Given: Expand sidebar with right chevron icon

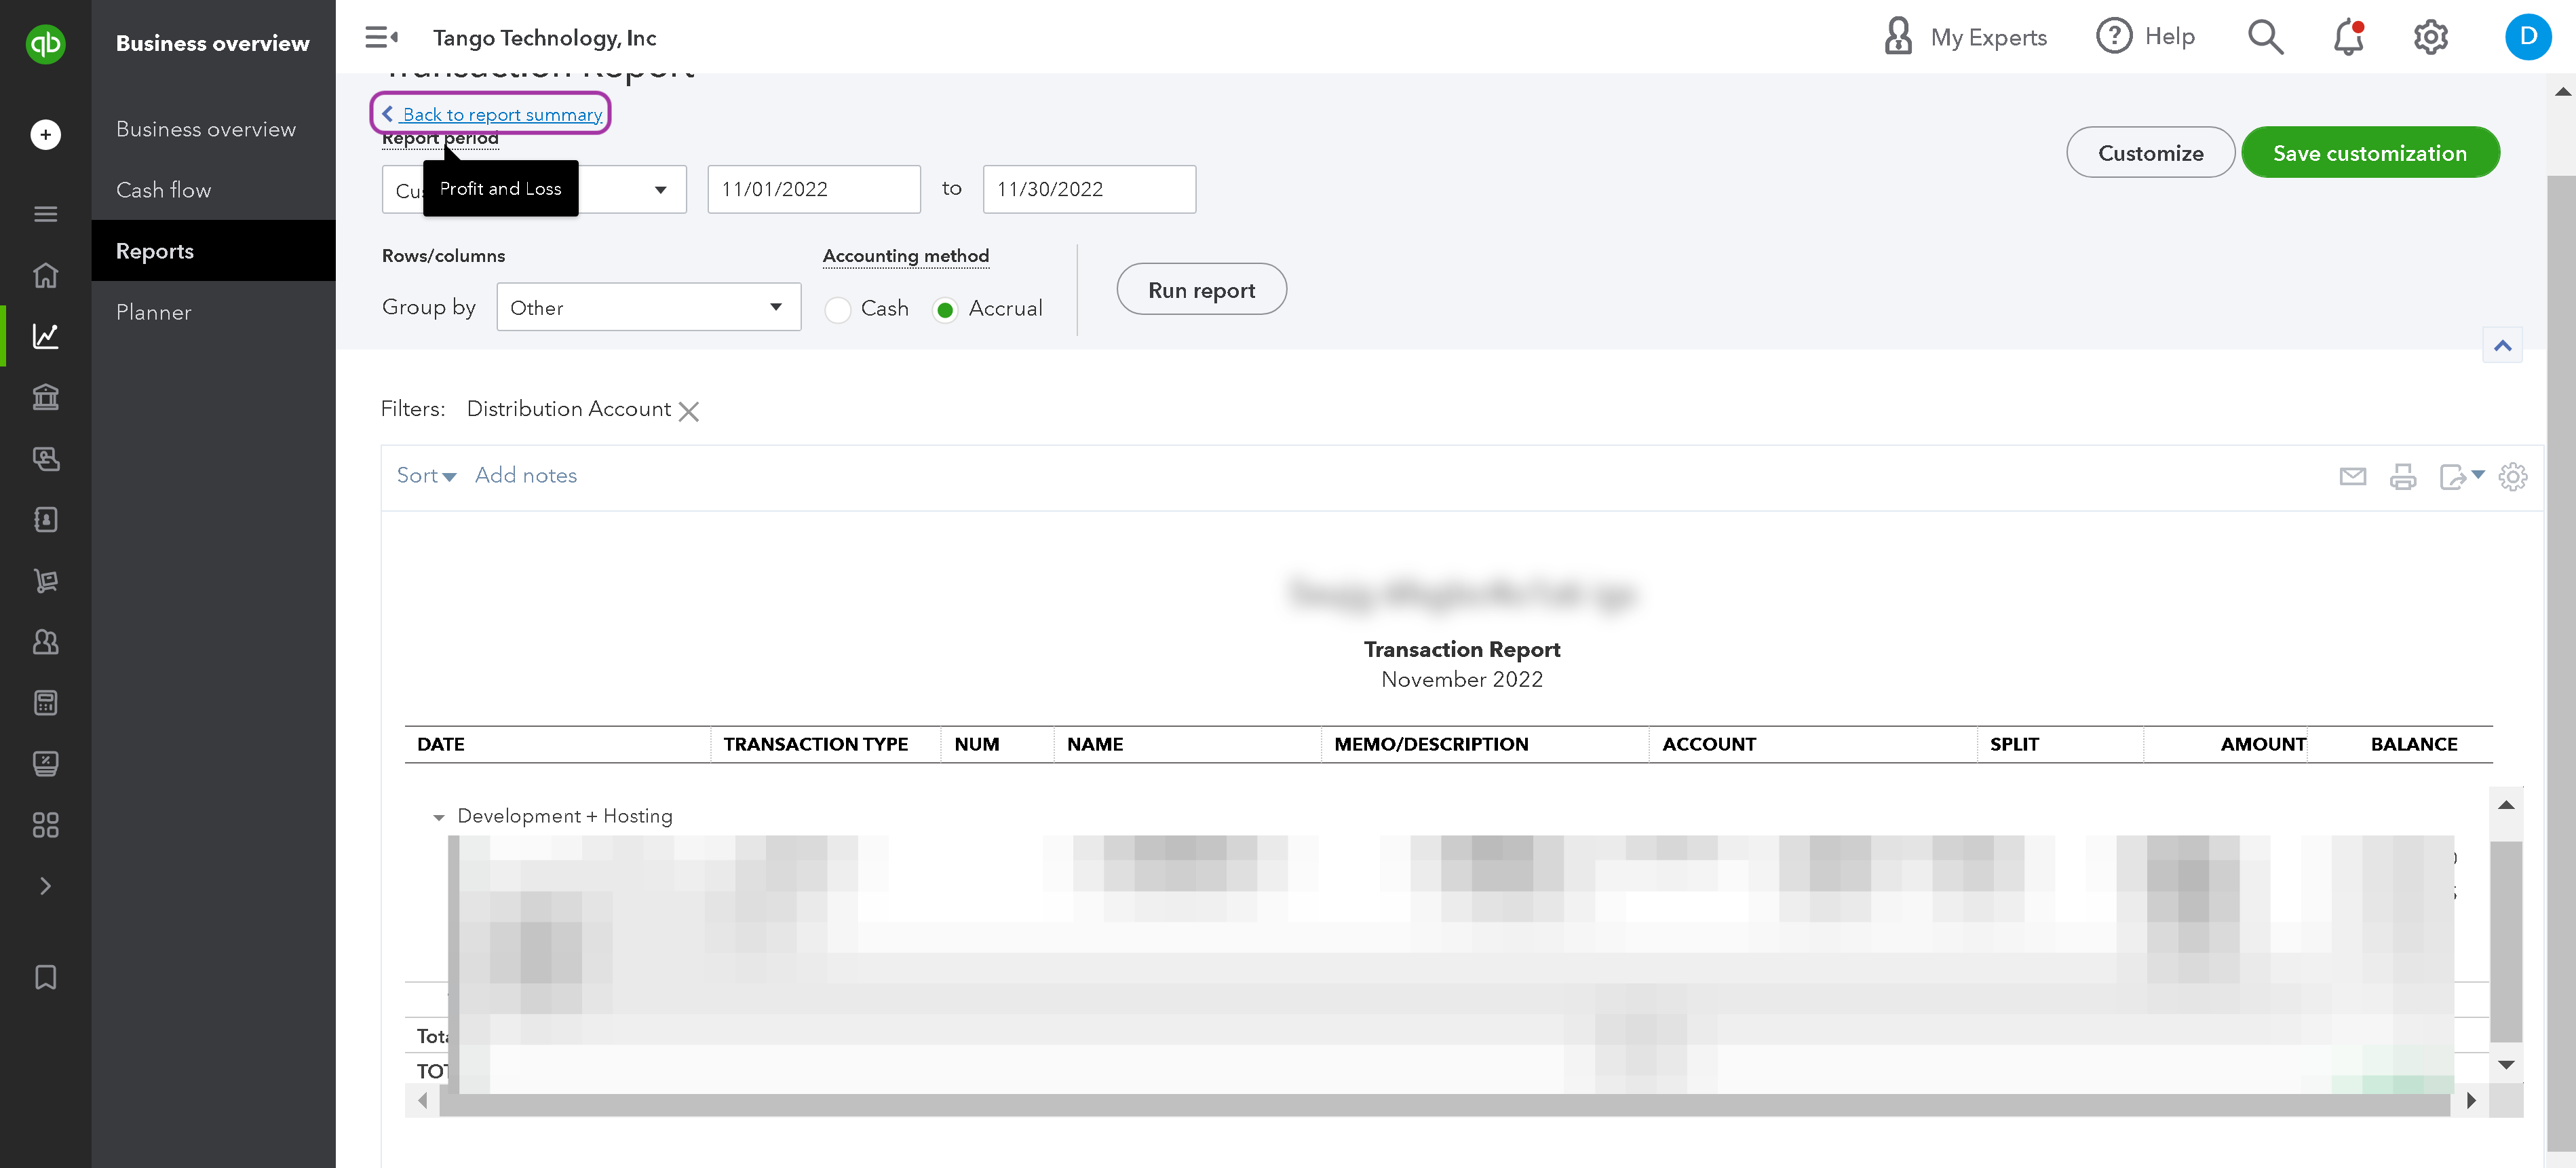Looking at the screenshot, I should [x=45, y=886].
